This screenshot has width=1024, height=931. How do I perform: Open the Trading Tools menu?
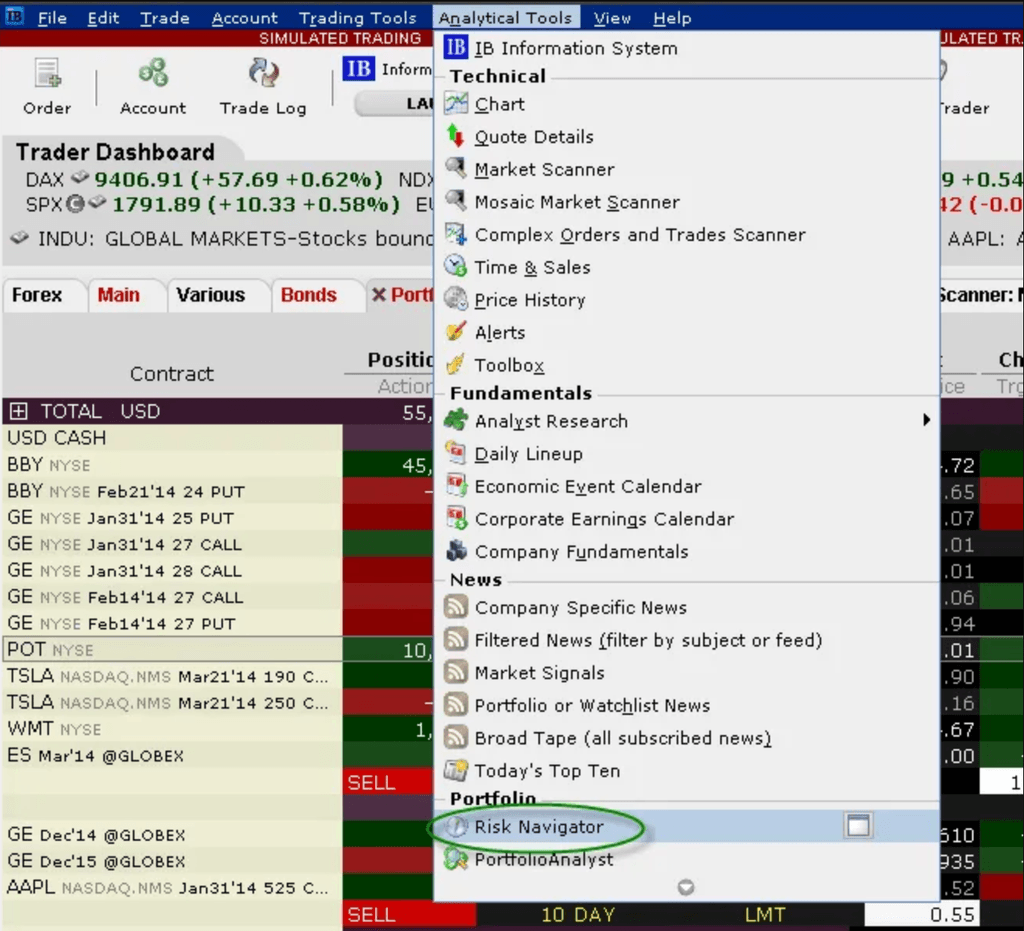coord(357,17)
